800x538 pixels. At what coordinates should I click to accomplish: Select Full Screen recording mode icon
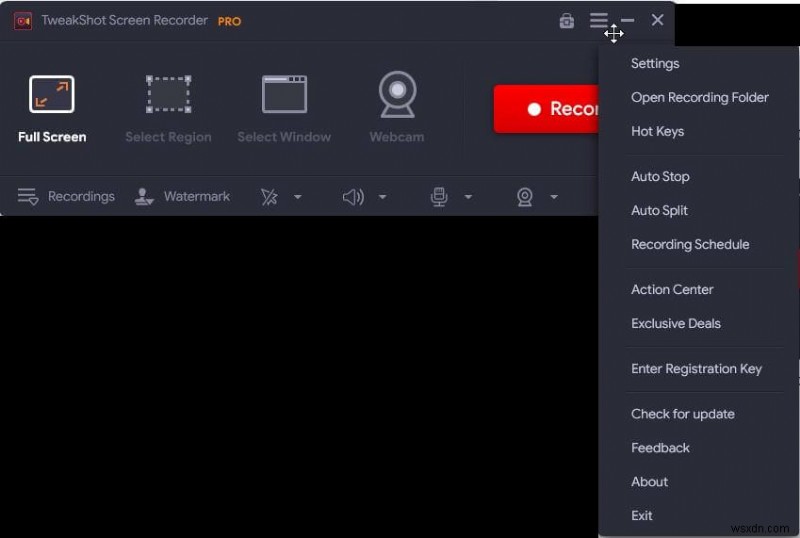(52, 94)
